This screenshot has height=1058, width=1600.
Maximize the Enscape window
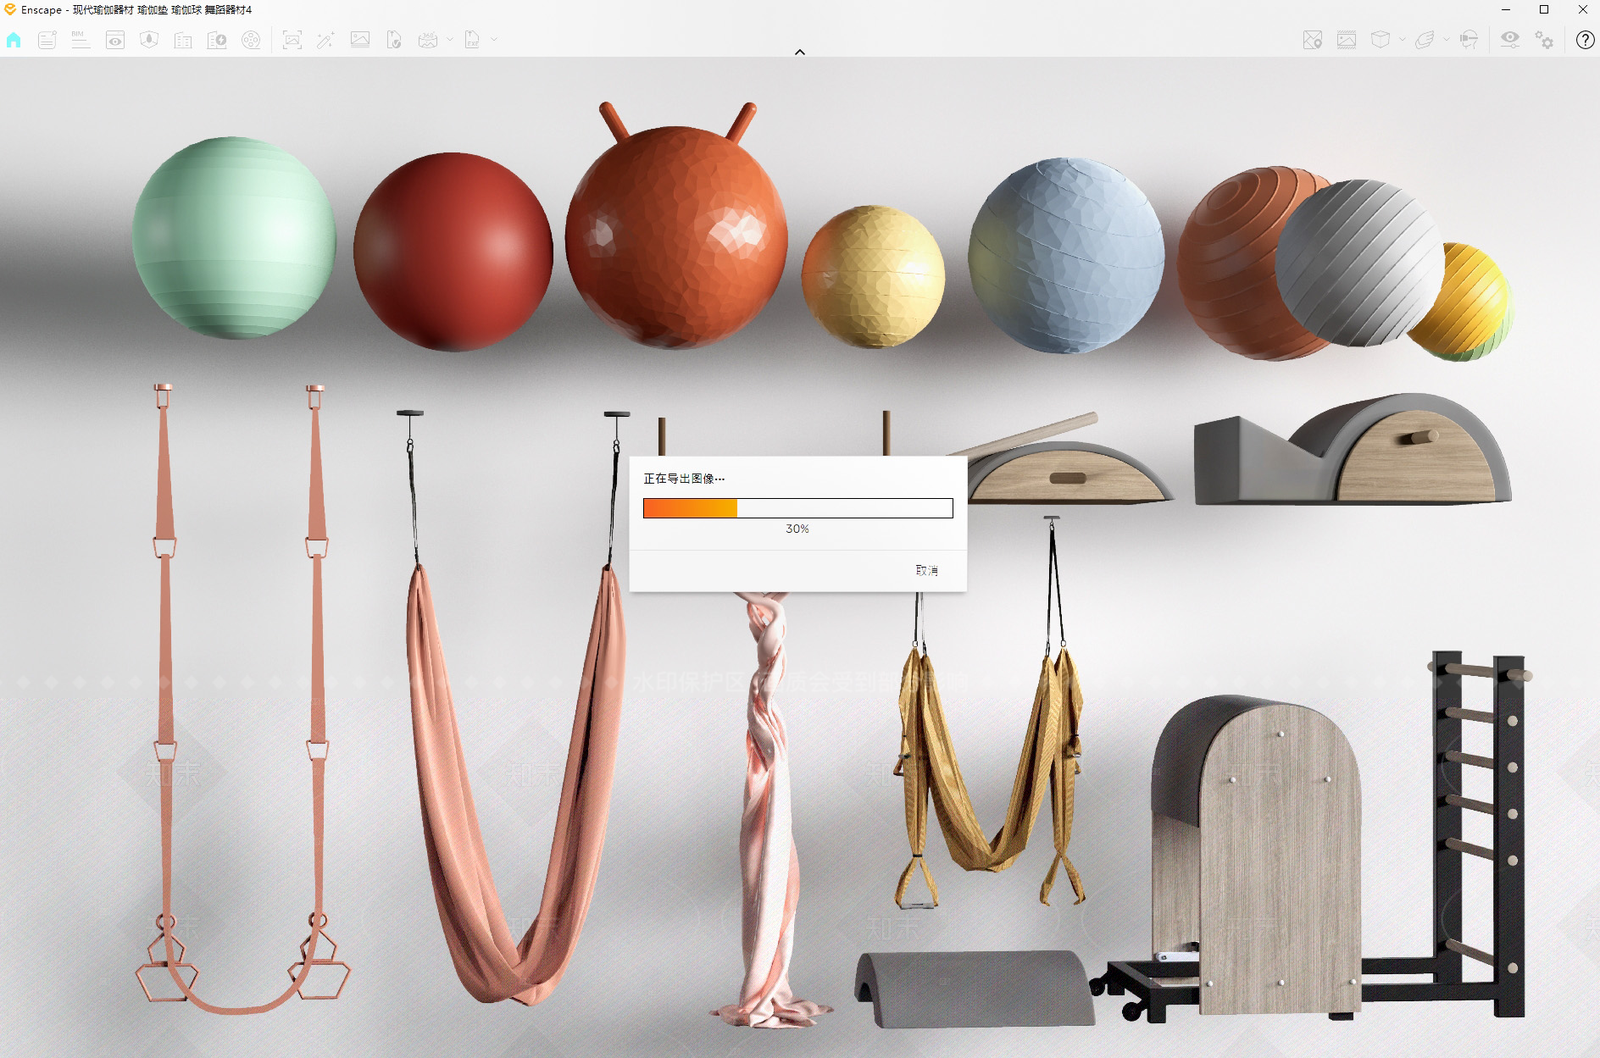[1544, 9]
